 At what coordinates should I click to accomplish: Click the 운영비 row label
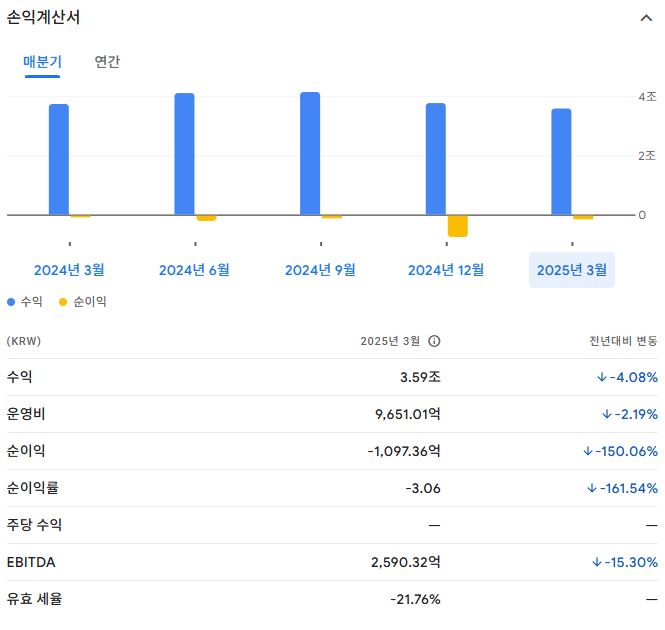pyautogui.click(x=26, y=414)
